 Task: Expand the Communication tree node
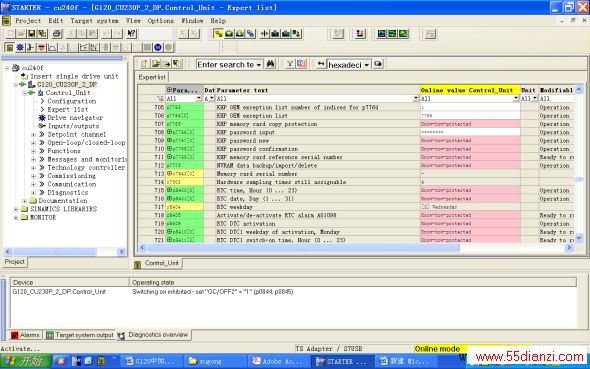33,184
